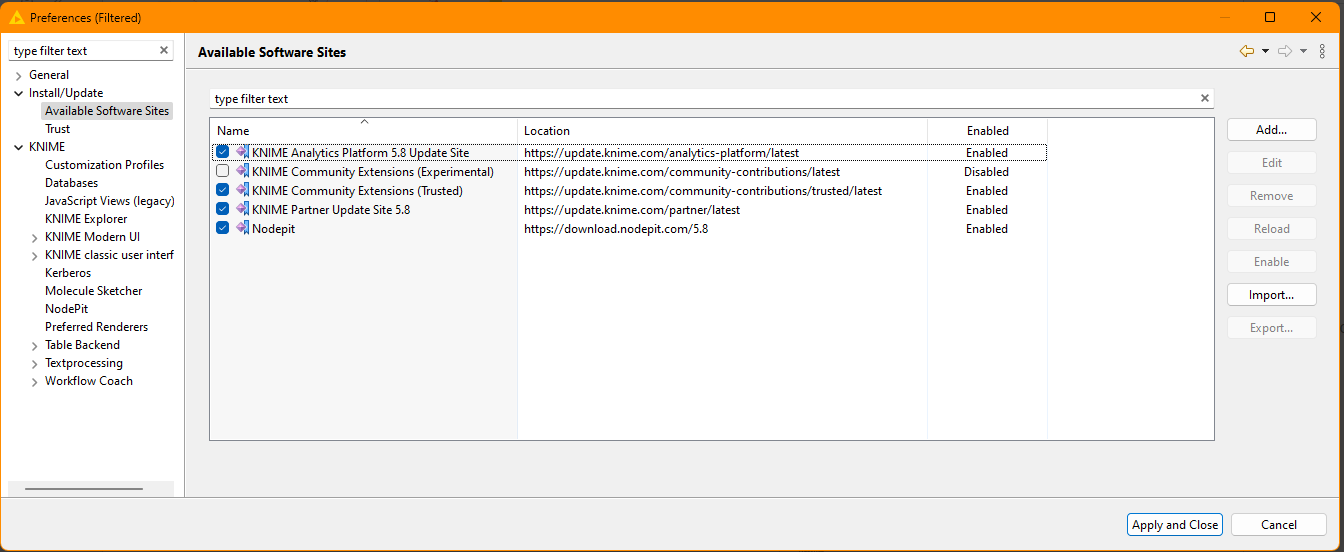Click the back navigation arrow icon
This screenshot has width=1344, height=552.
coord(1246,51)
